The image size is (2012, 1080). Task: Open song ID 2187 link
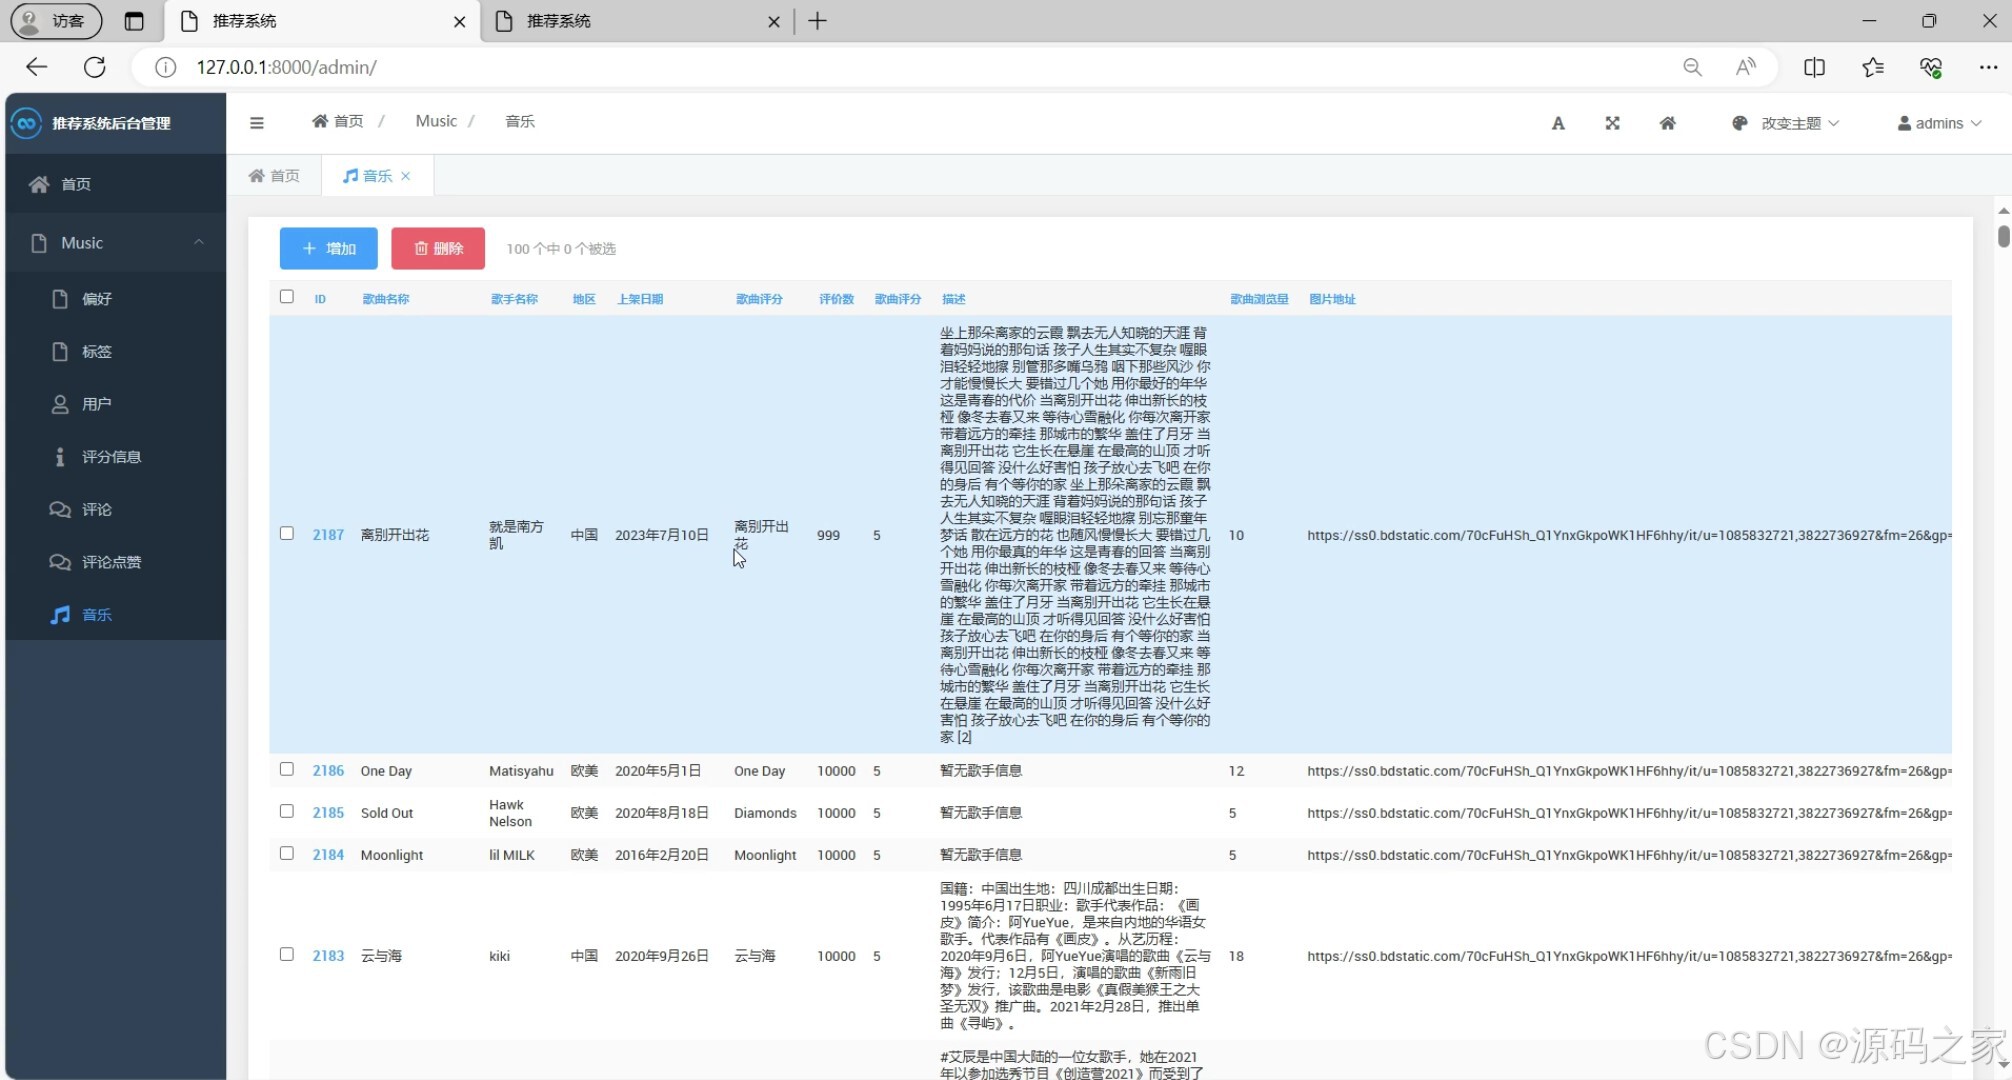click(x=328, y=535)
